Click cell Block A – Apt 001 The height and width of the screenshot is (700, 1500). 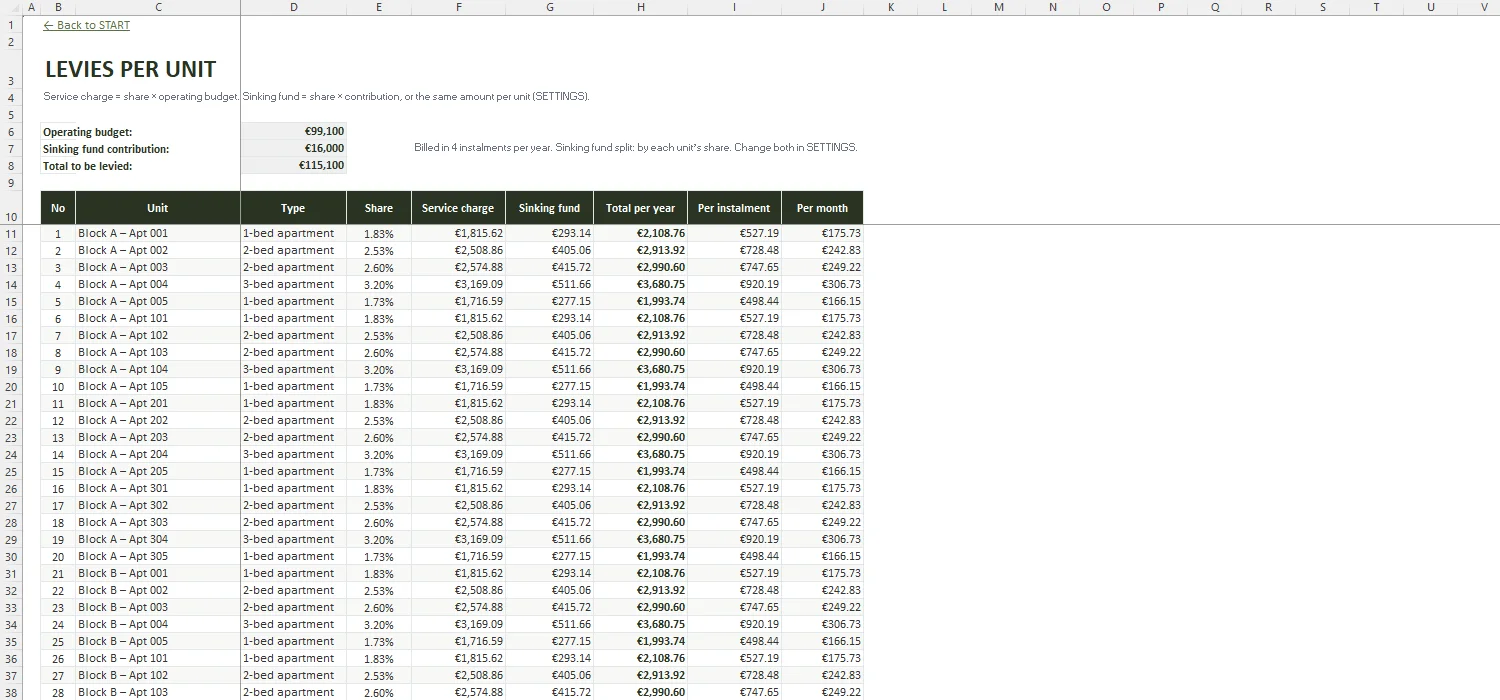[158, 233]
